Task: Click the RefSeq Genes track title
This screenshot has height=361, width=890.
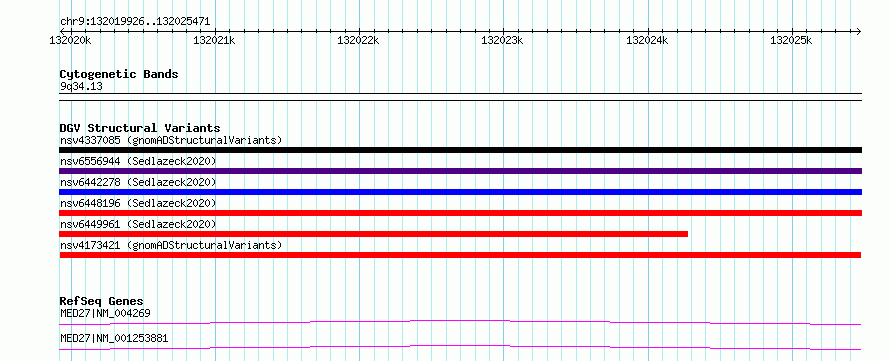Action: click(102, 301)
